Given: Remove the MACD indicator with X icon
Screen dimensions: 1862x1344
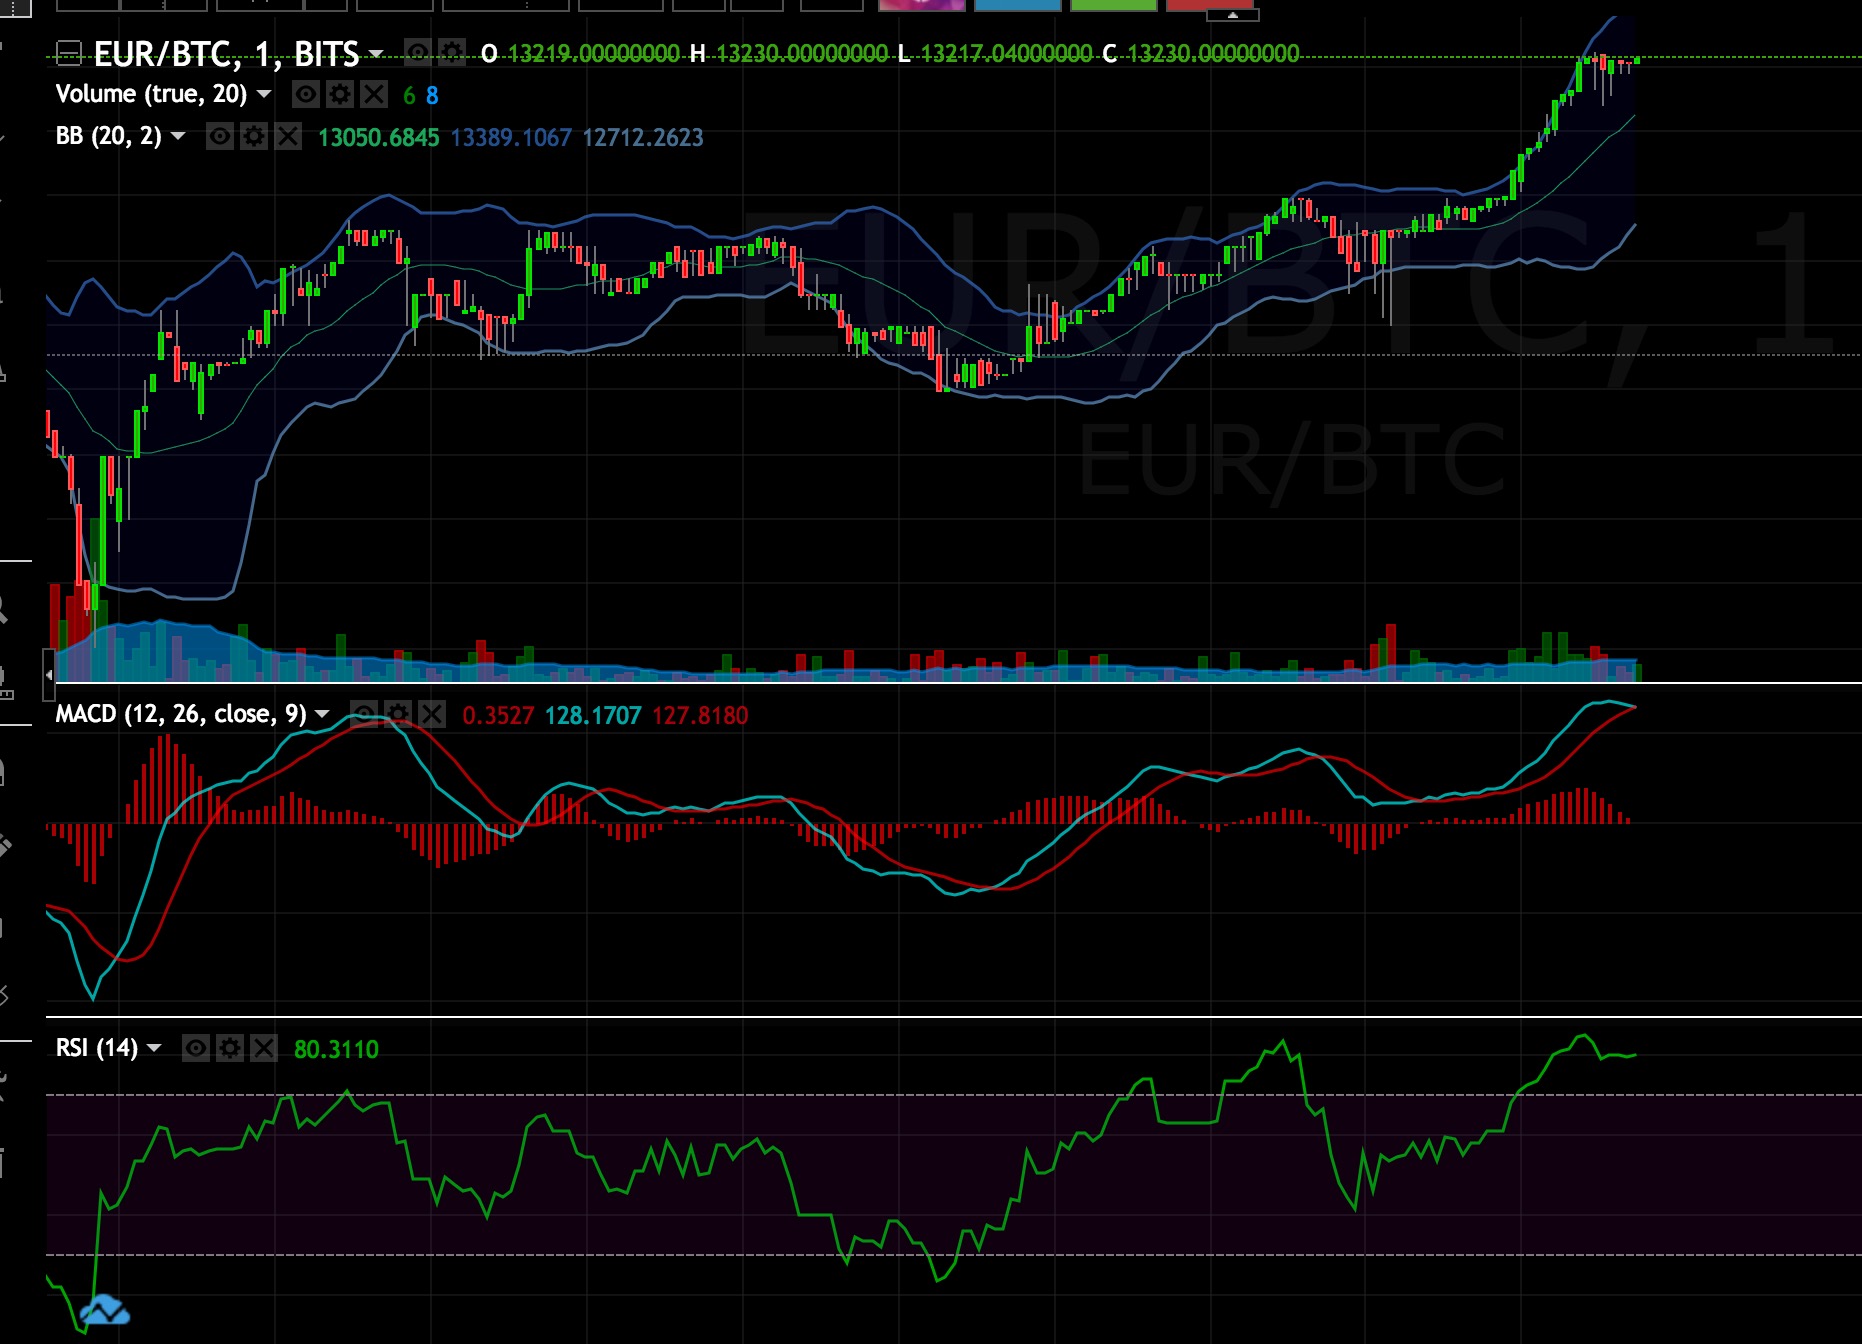Looking at the screenshot, I should pos(432,714).
